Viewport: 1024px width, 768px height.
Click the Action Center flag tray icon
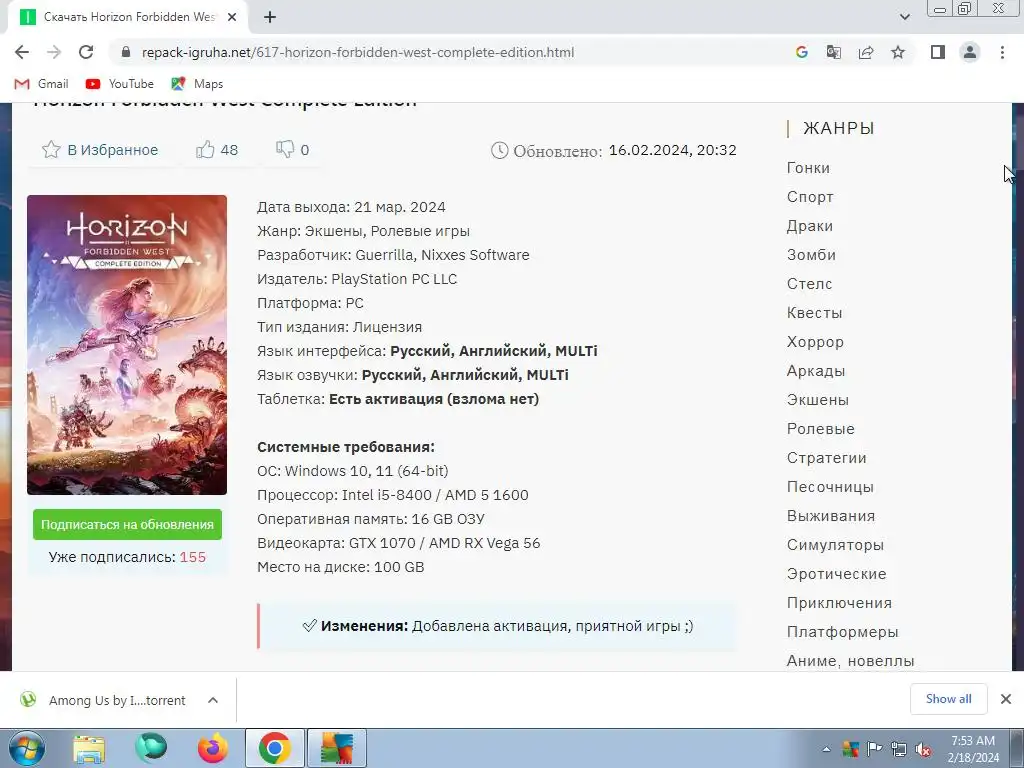[874, 749]
